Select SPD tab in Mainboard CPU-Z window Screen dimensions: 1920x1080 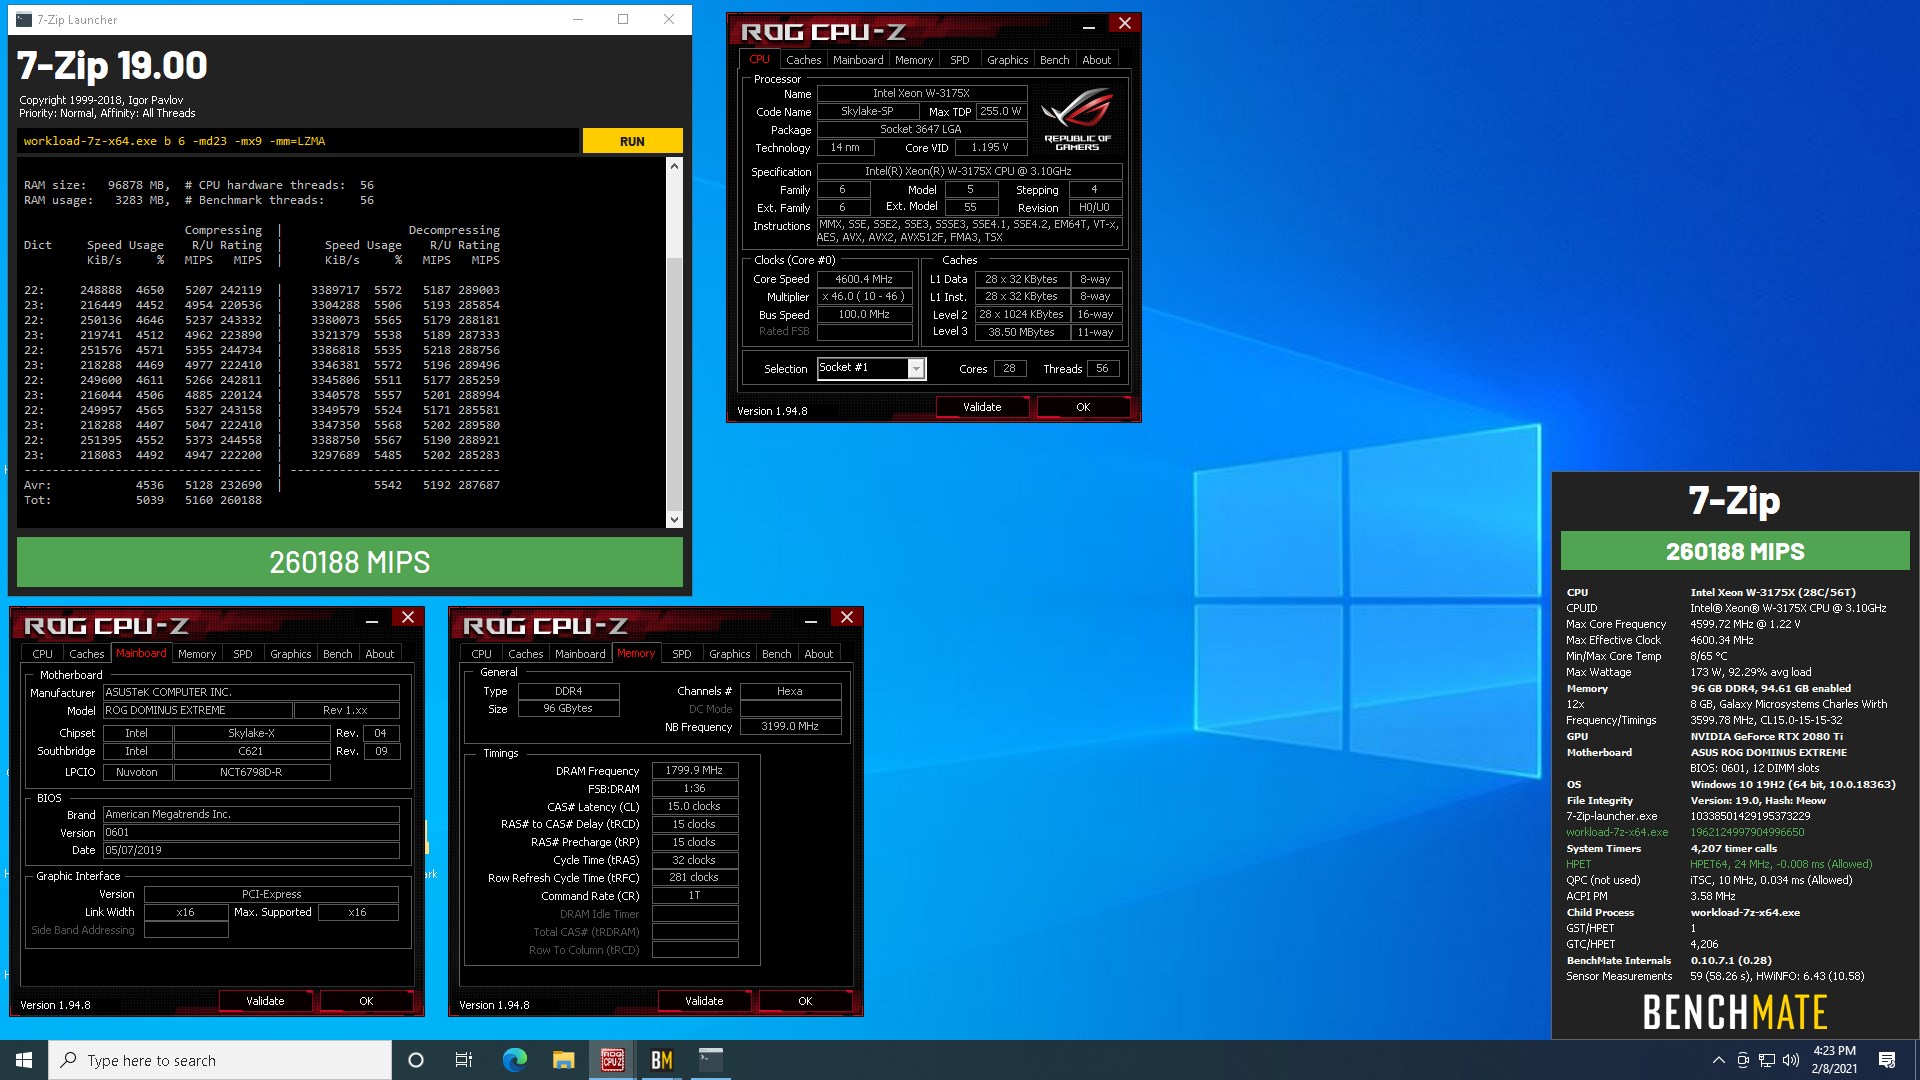pyautogui.click(x=242, y=654)
